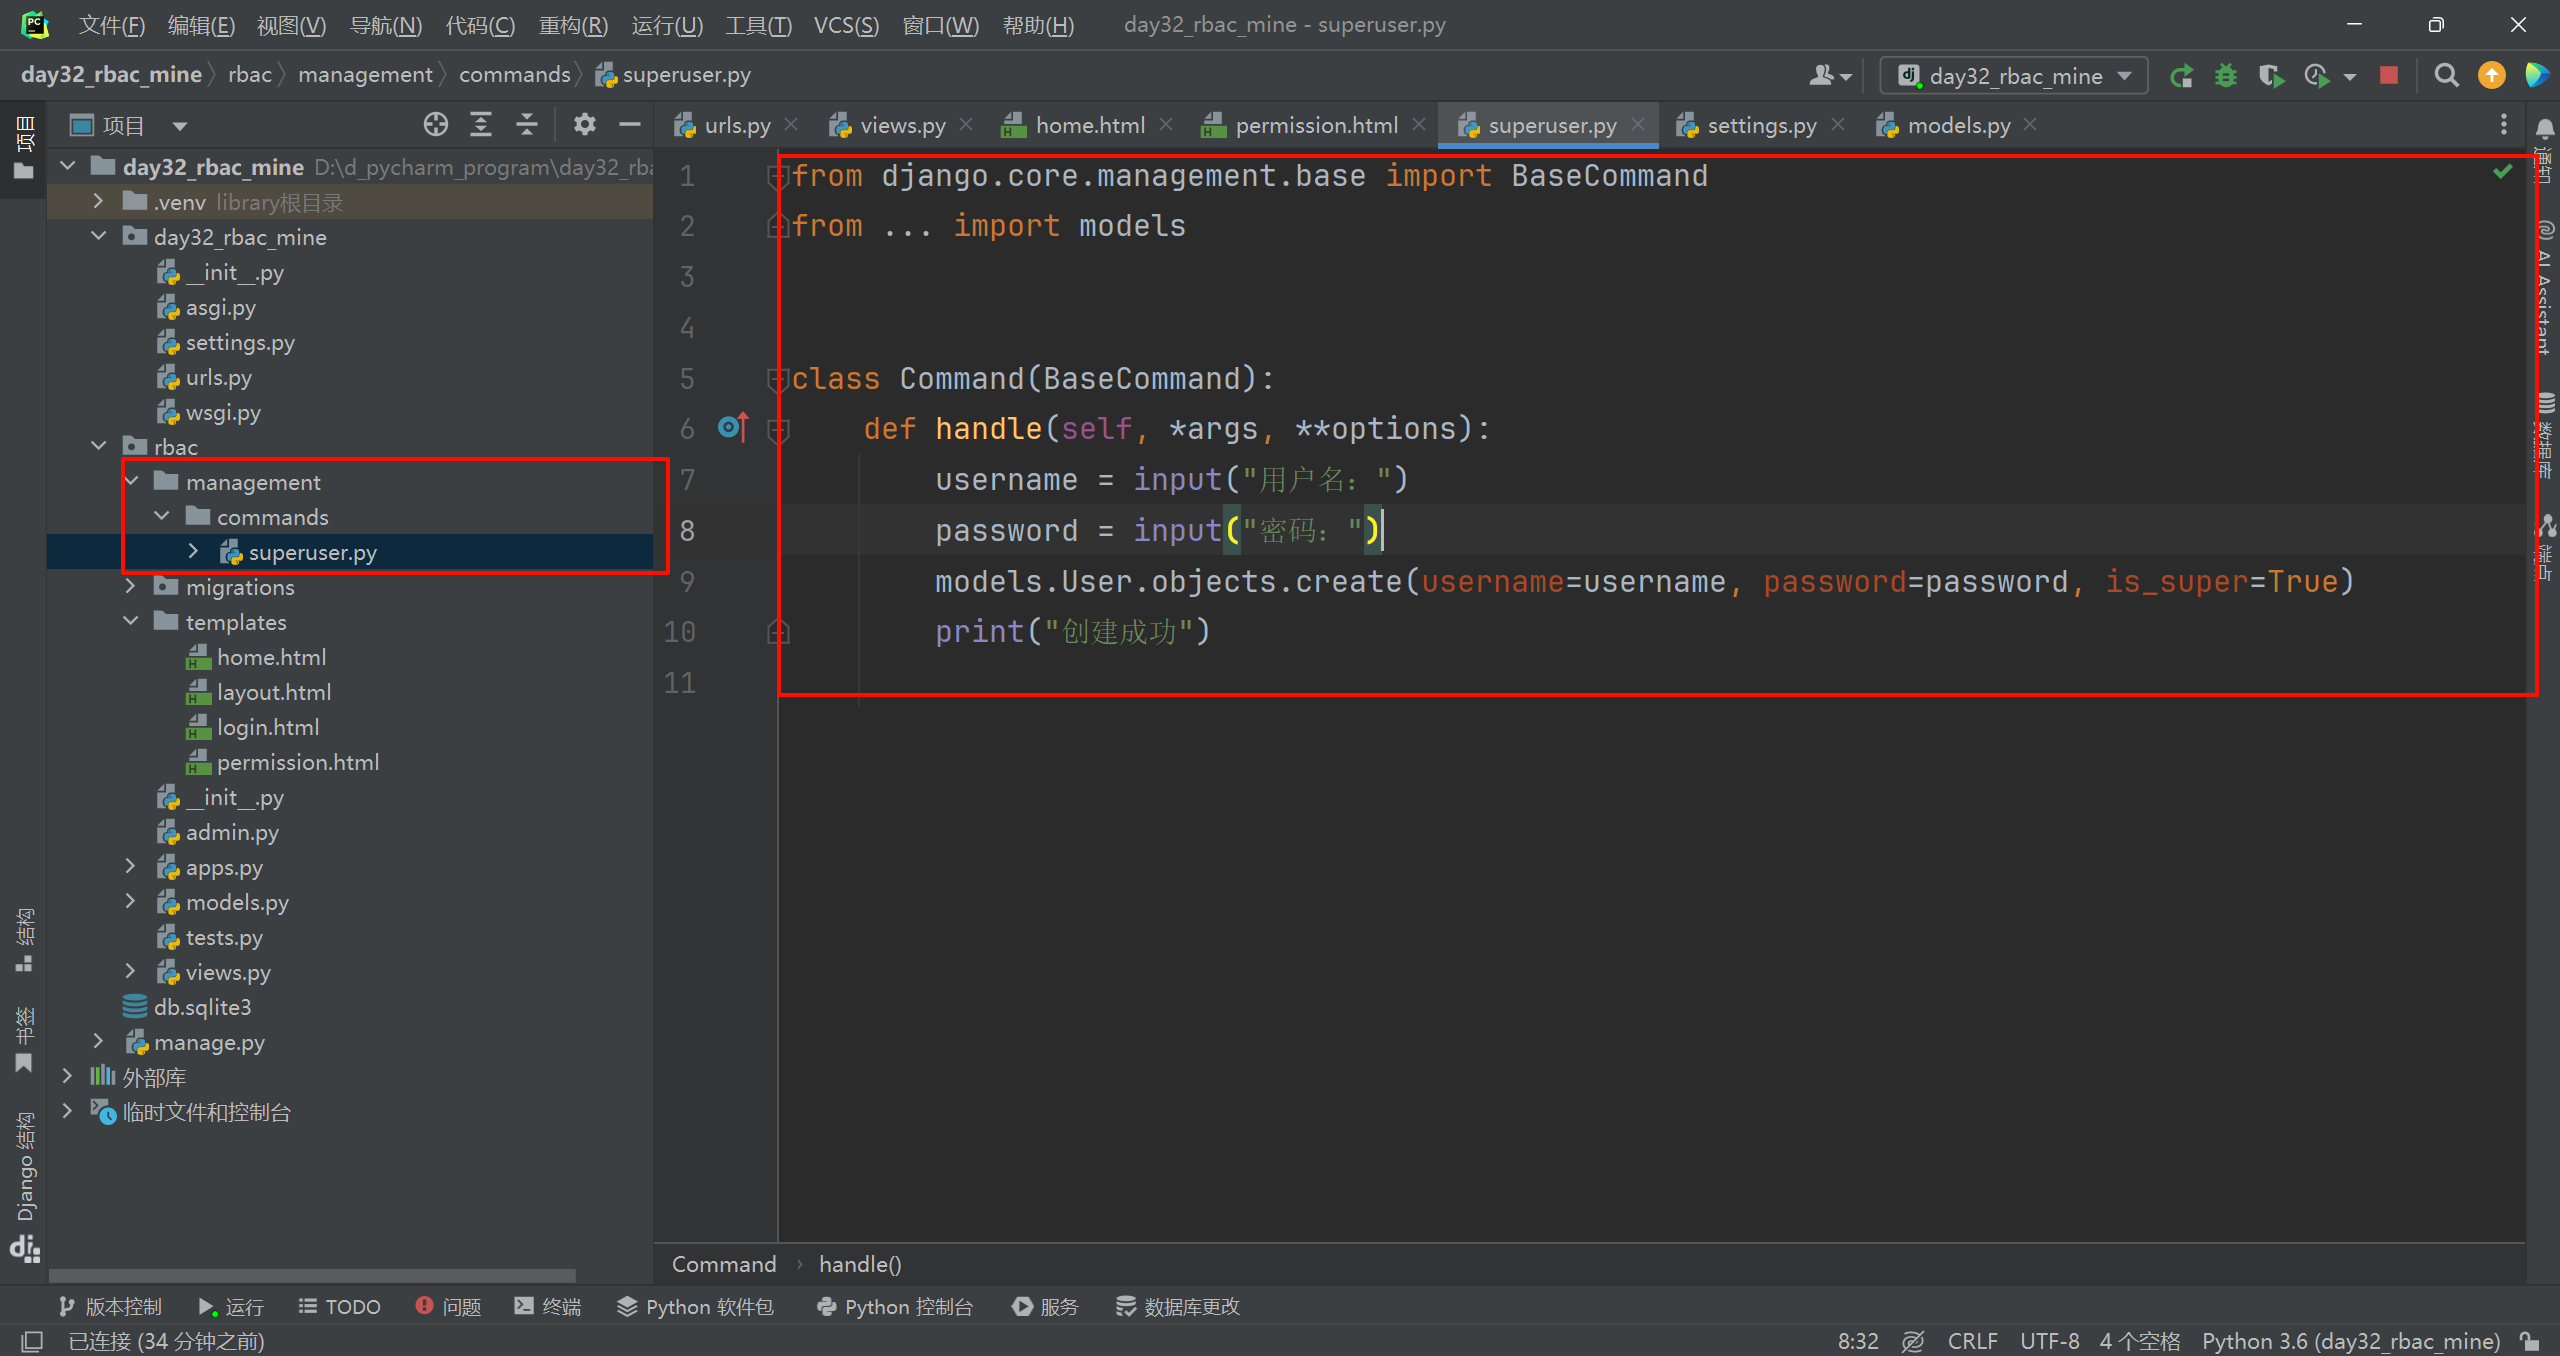
Task: Open the Structure sidebar tool
Action: tap(24, 940)
